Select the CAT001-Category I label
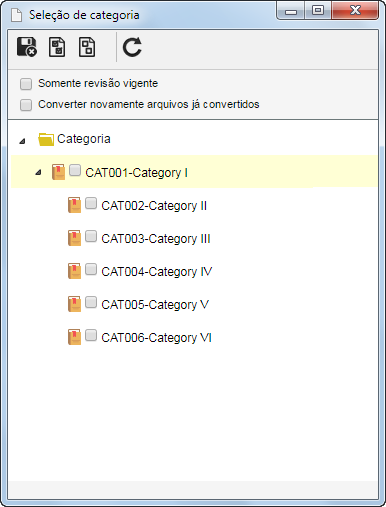The image size is (386, 507). [136, 173]
